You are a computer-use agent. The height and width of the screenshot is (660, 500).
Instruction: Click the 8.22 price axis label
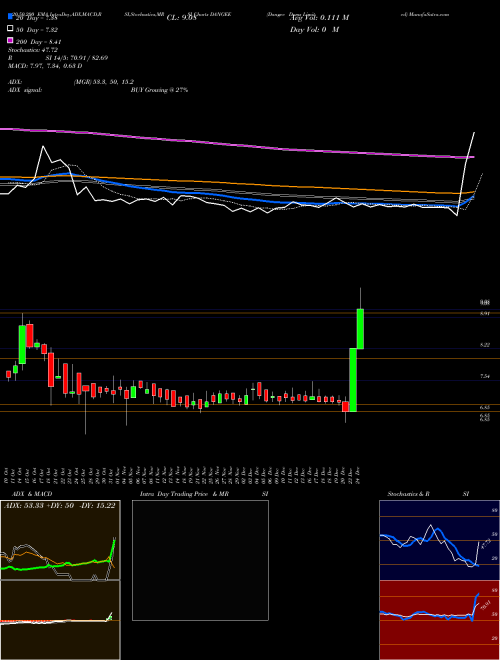pyautogui.click(x=484, y=345)
